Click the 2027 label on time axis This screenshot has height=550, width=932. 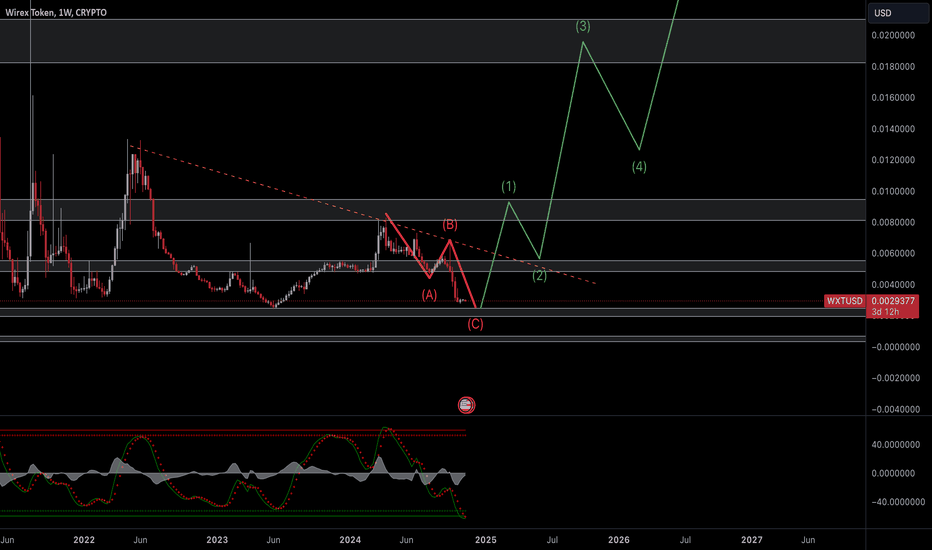tap(752, 540)
